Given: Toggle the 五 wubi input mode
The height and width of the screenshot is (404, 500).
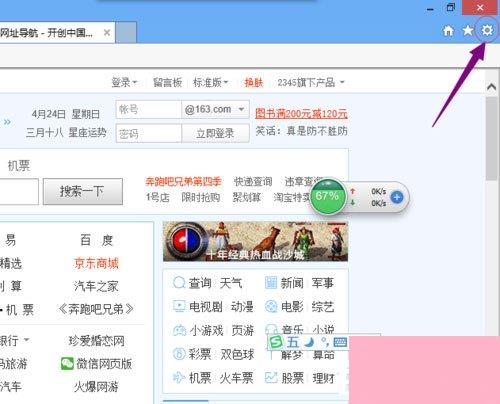Looking at the screenshot, I should (x=293, y=342).
